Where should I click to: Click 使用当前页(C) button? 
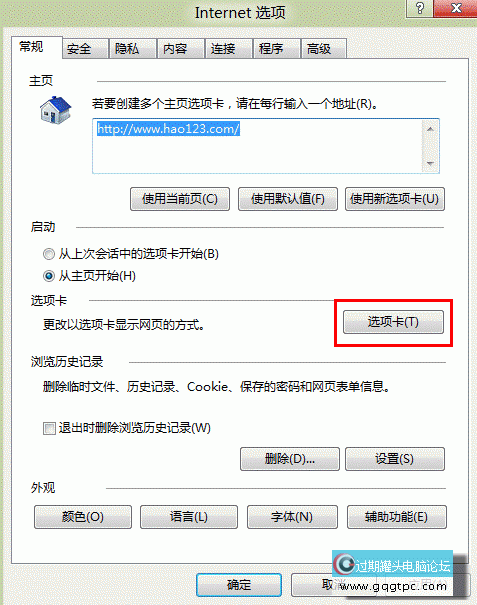coord(180,199)
